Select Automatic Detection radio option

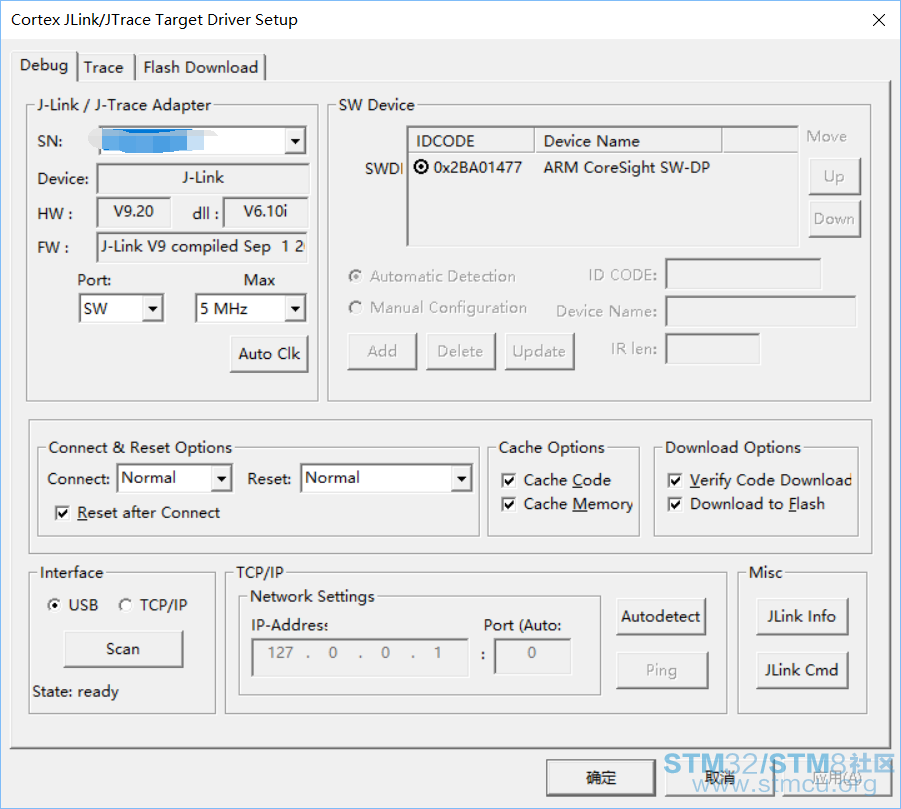pyautogui.click(x=356, y=276)
